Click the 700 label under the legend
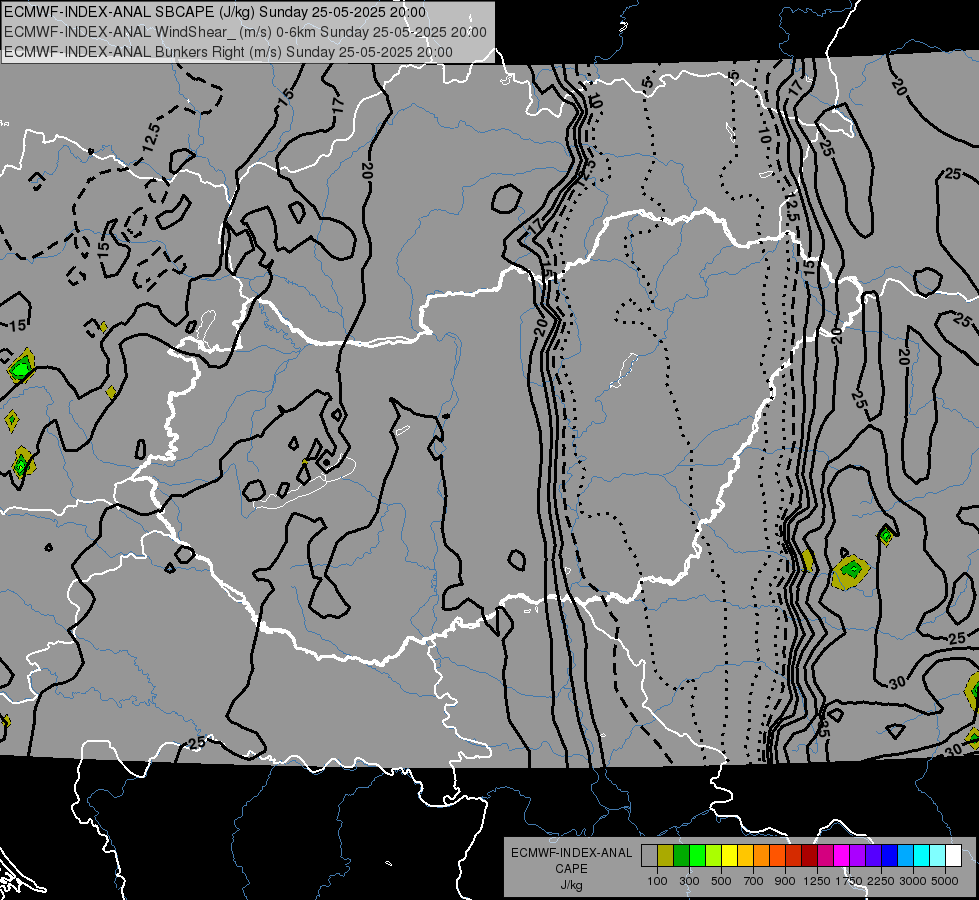This screenshot has width=979, height=900. pos(754,881)
